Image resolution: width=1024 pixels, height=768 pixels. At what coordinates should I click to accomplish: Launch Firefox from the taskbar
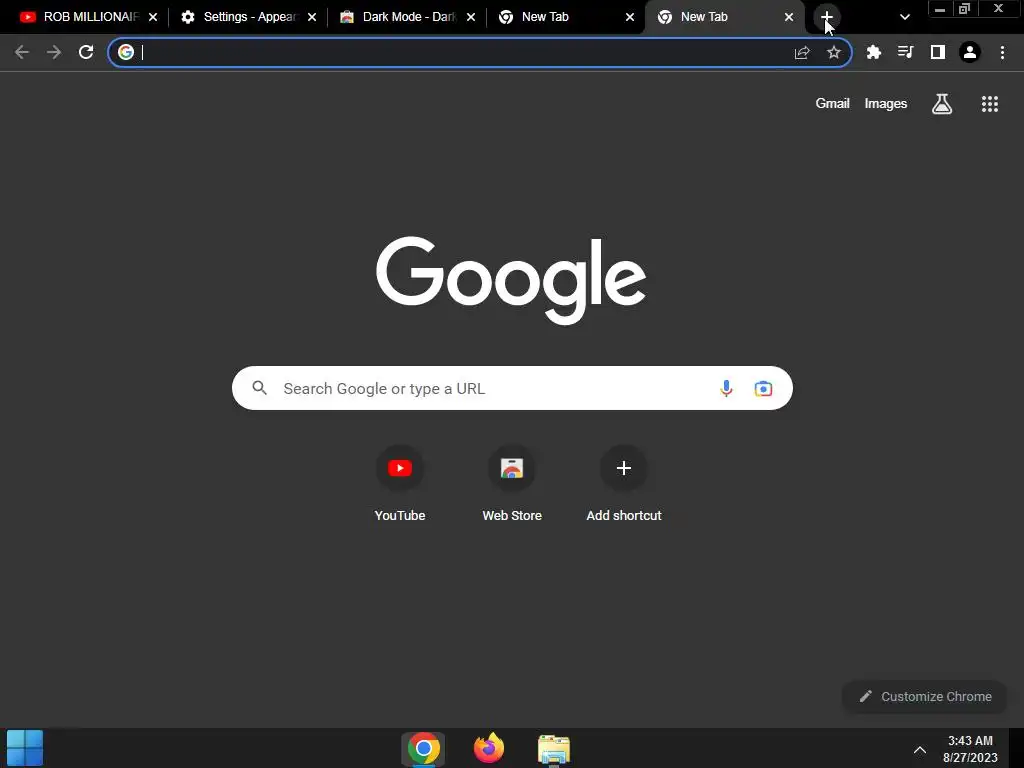pyautogui.click(x=488, y=748)
